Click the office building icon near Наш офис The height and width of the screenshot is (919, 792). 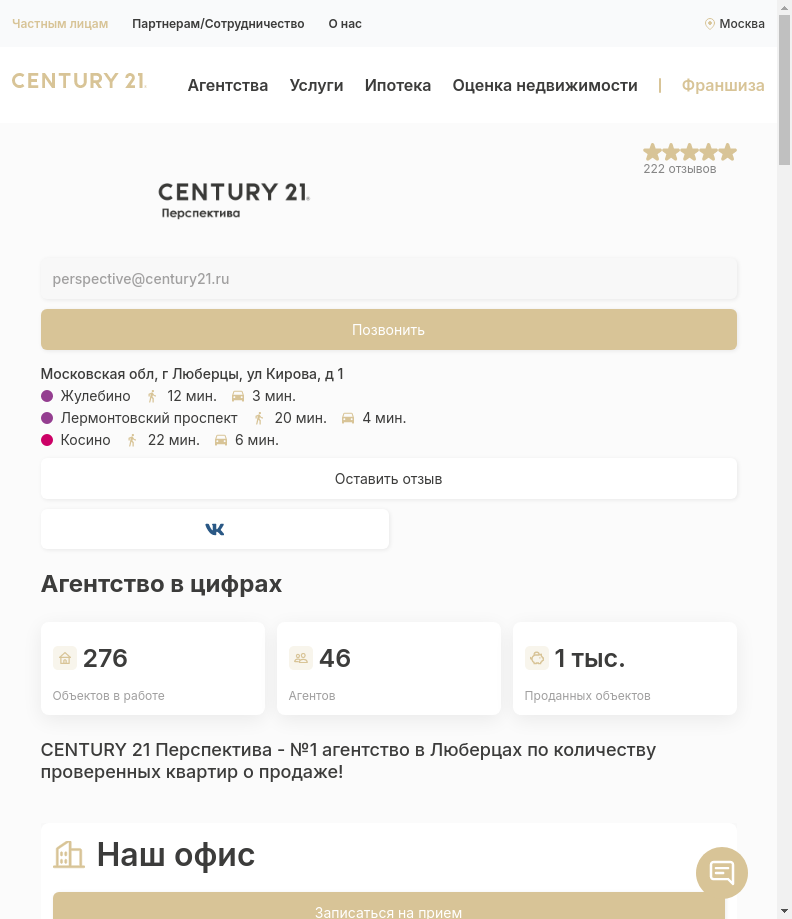pos(69,854)
